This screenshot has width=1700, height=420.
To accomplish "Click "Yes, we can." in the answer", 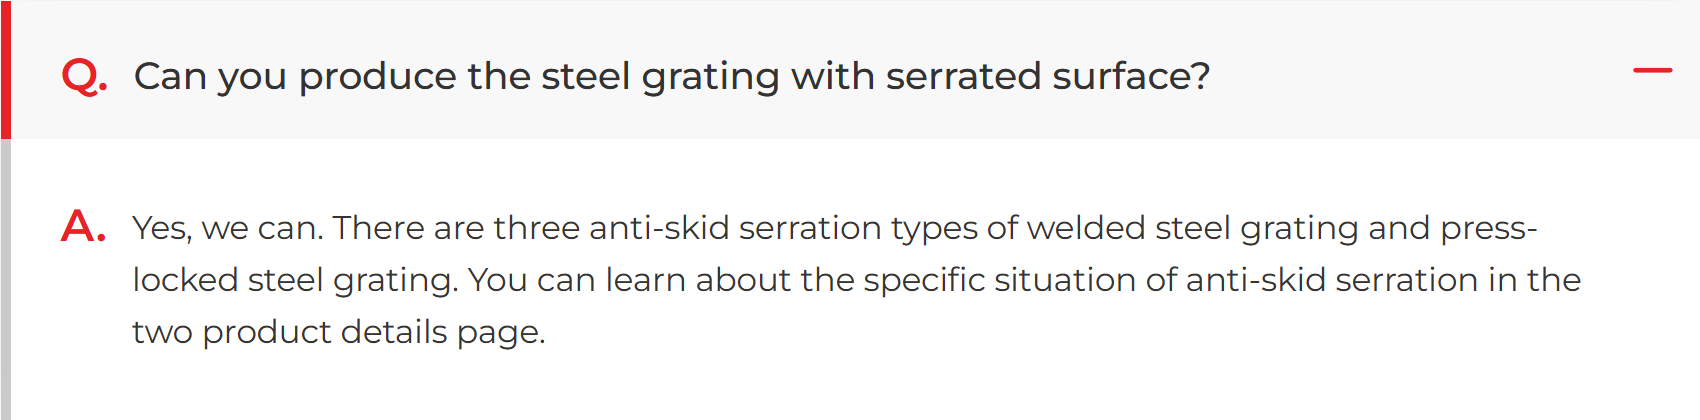I will point(228,228).
